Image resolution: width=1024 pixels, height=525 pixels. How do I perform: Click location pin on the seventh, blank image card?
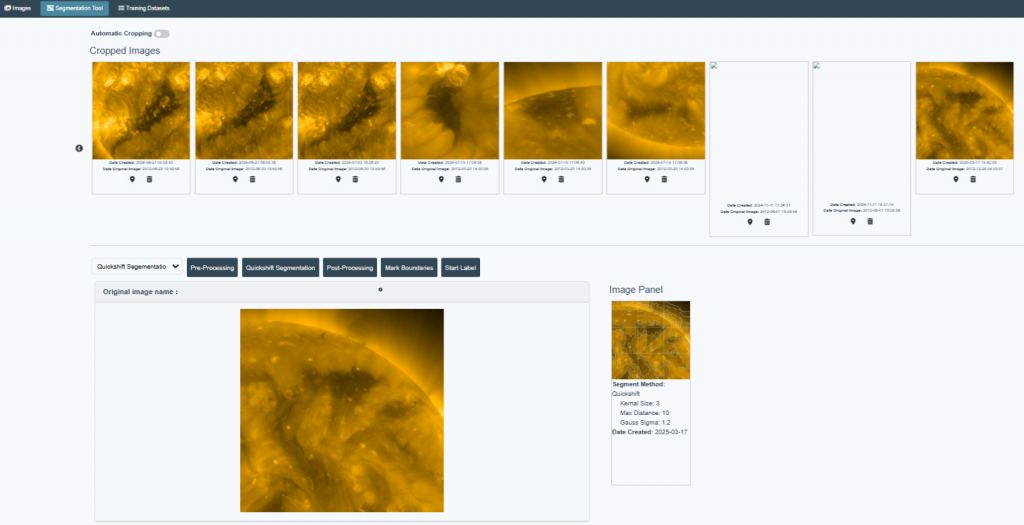point(750,222)
